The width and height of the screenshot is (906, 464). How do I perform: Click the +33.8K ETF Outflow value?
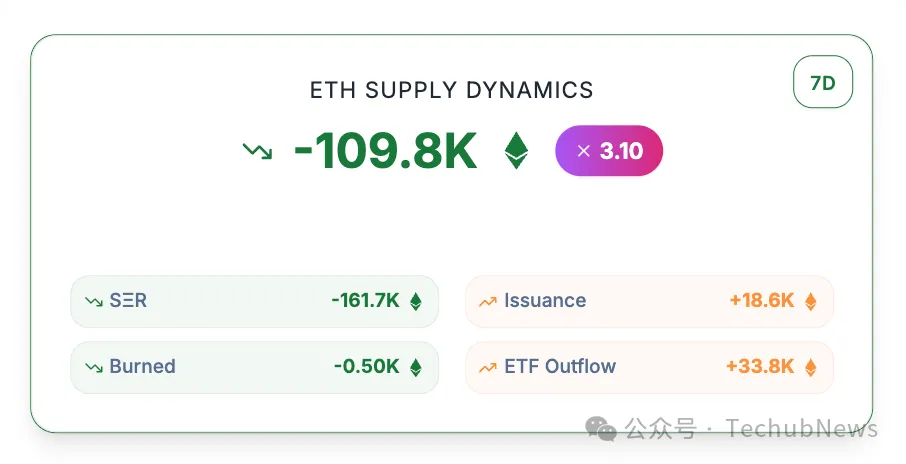click(x=761, y=367)
